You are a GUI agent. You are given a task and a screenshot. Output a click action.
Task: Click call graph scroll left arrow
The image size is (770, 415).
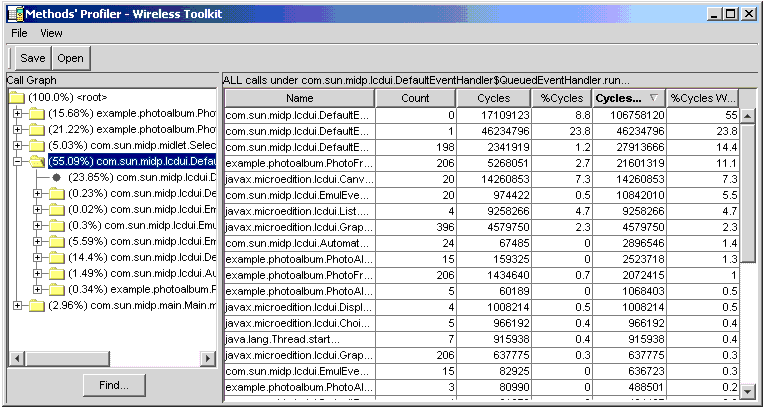[17, 359]
